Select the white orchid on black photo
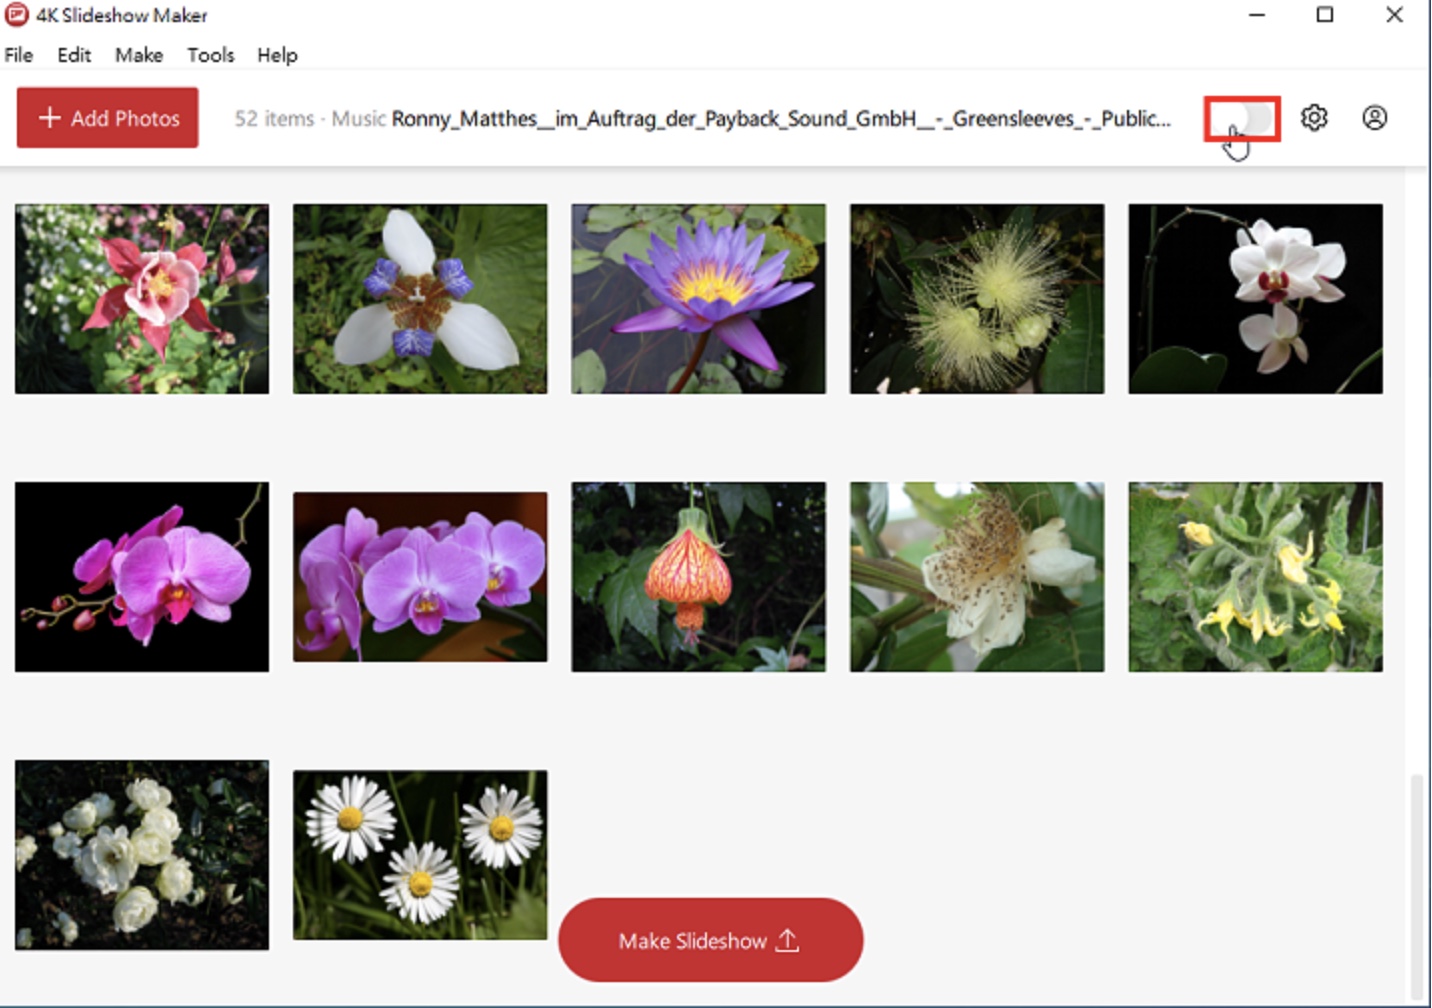The height and width of the screenshot is (1008, 1432). (x=1256, y=299)
